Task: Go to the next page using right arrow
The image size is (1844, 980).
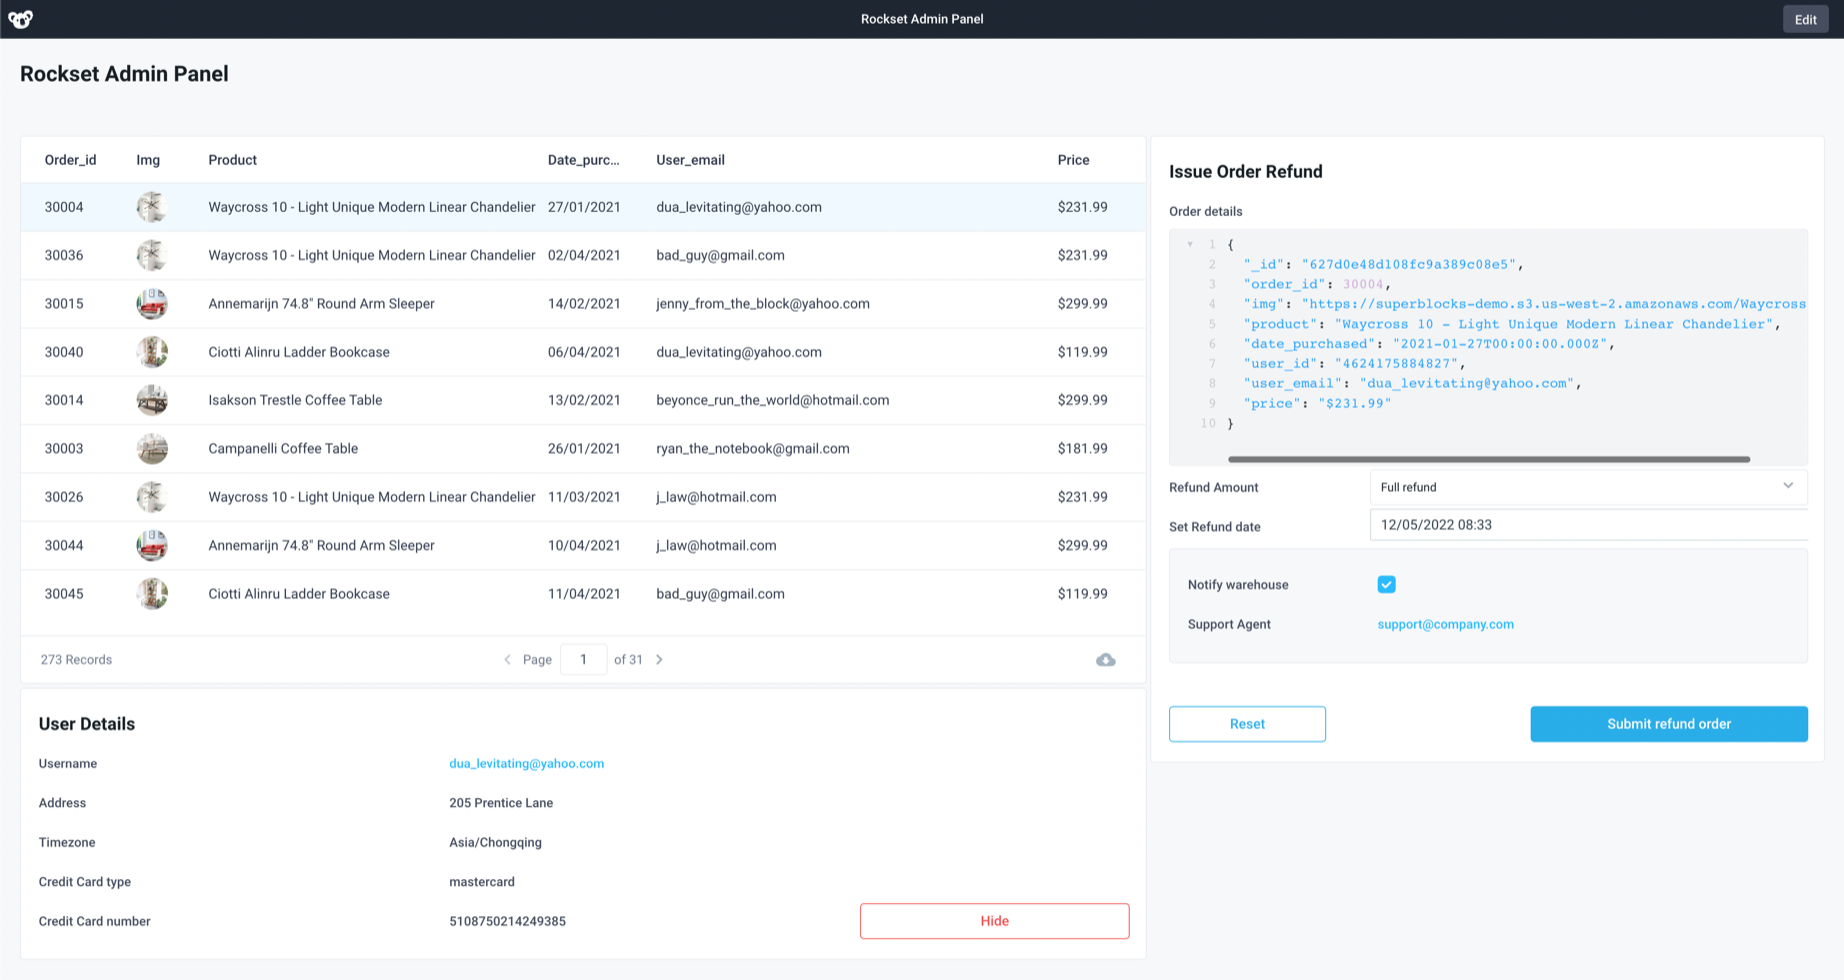Action: 659,659
